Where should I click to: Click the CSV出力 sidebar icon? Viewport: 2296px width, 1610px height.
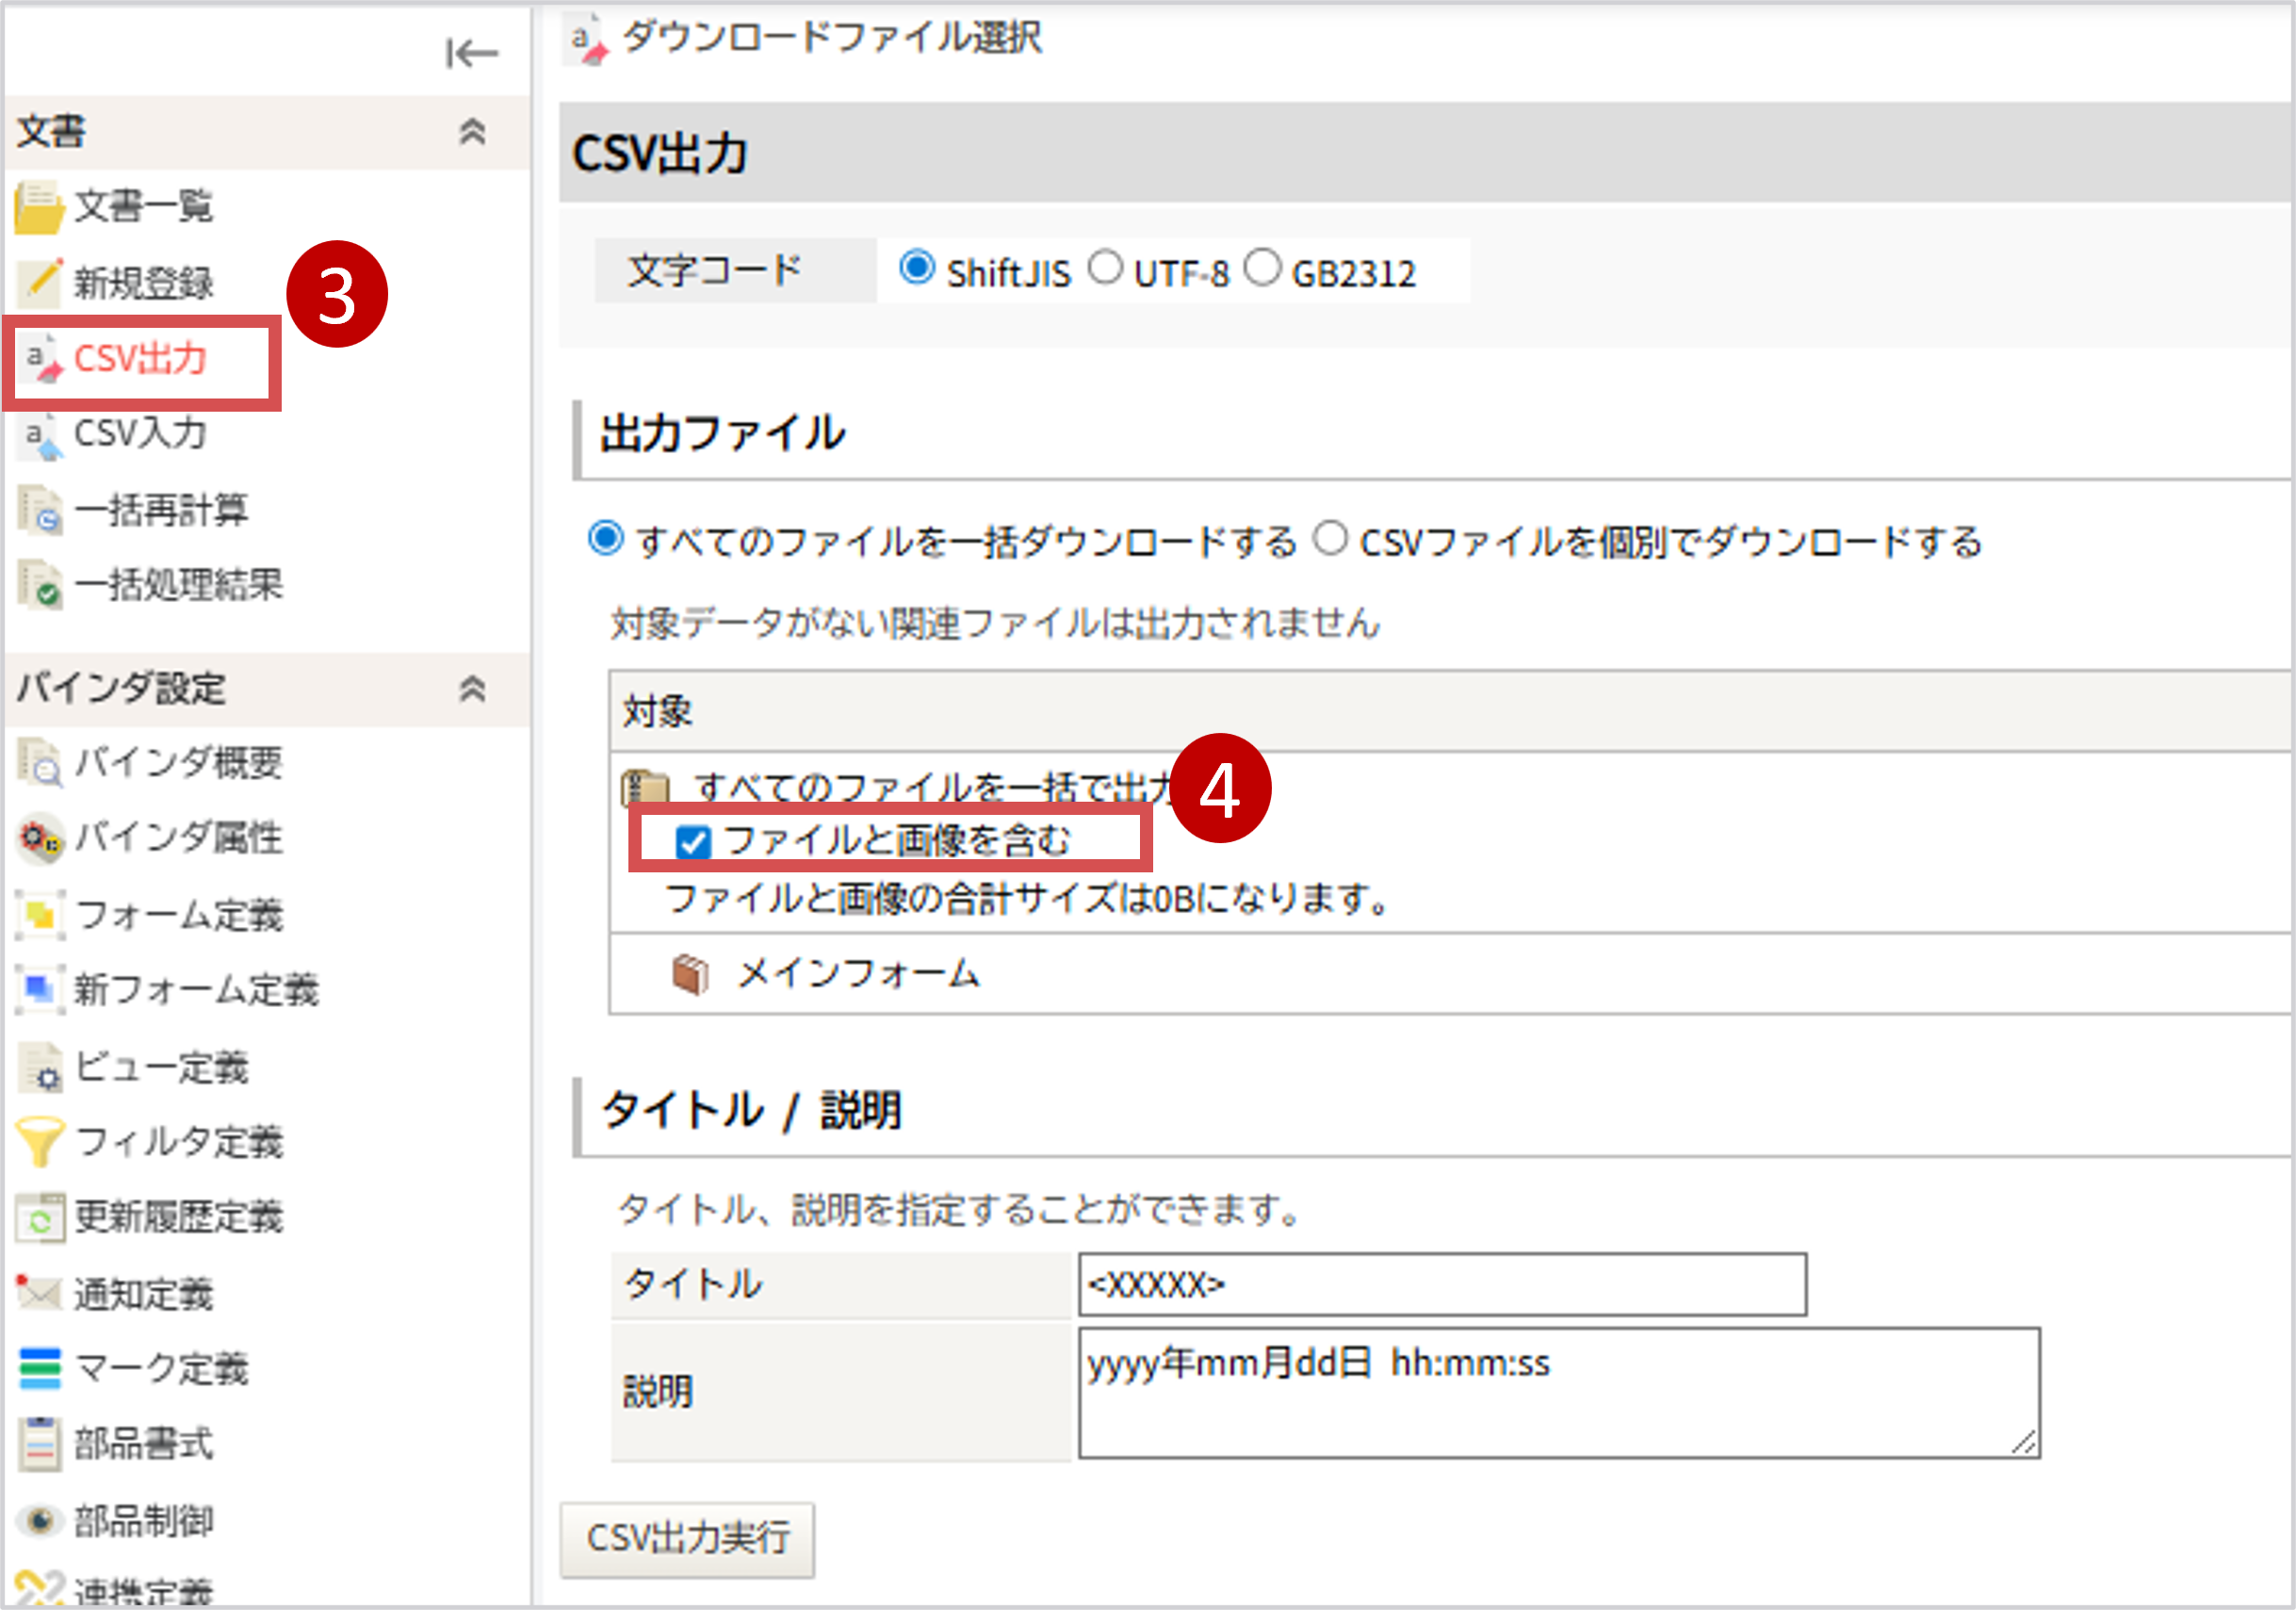(x=42, y=359)
